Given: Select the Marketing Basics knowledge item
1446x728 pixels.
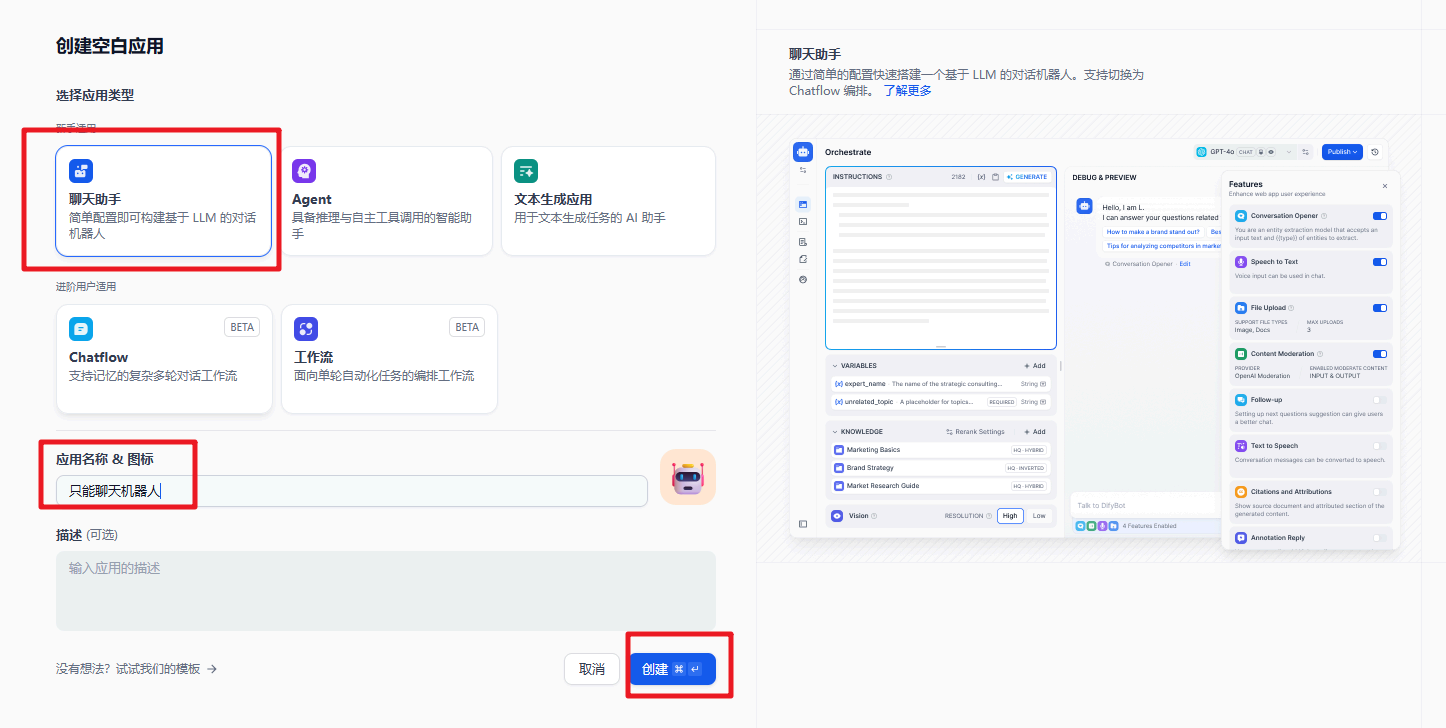Looking at the screenshot, I should [x=941, y=450].
